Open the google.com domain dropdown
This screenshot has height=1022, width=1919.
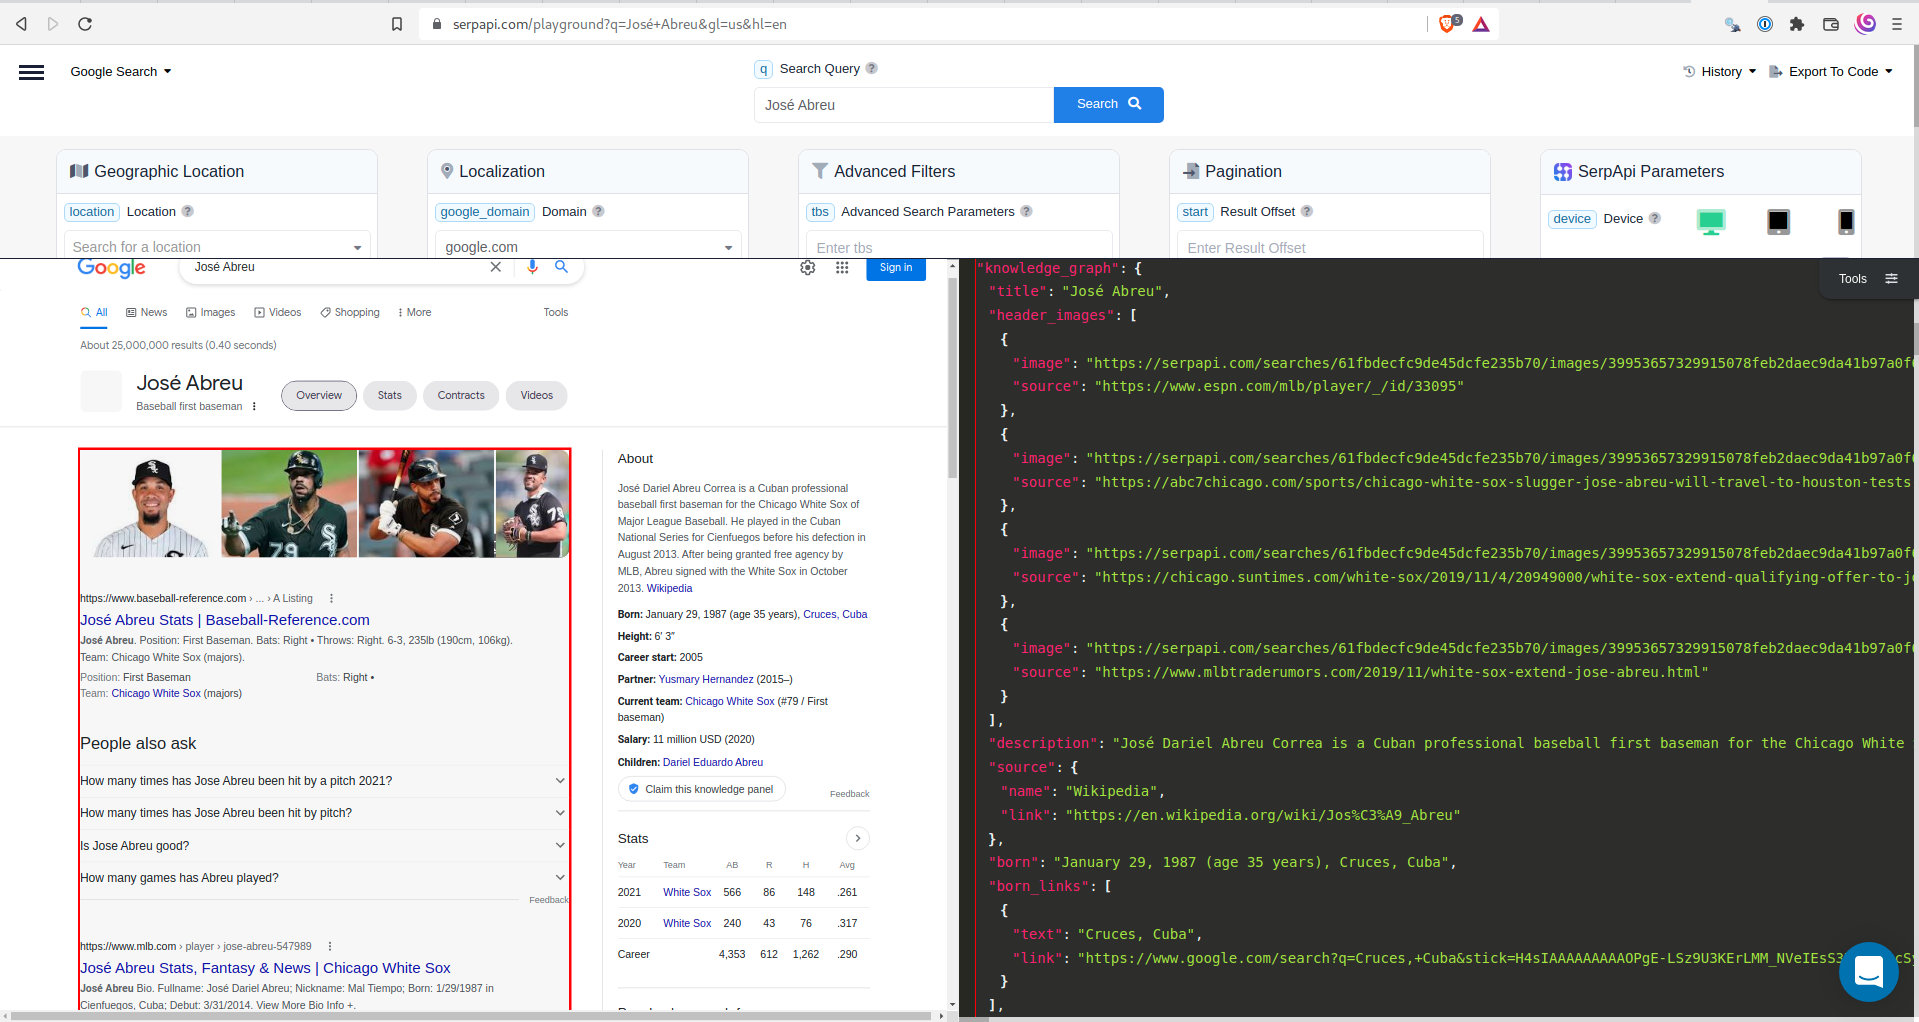pyautogui.click(x=588, y=247)
